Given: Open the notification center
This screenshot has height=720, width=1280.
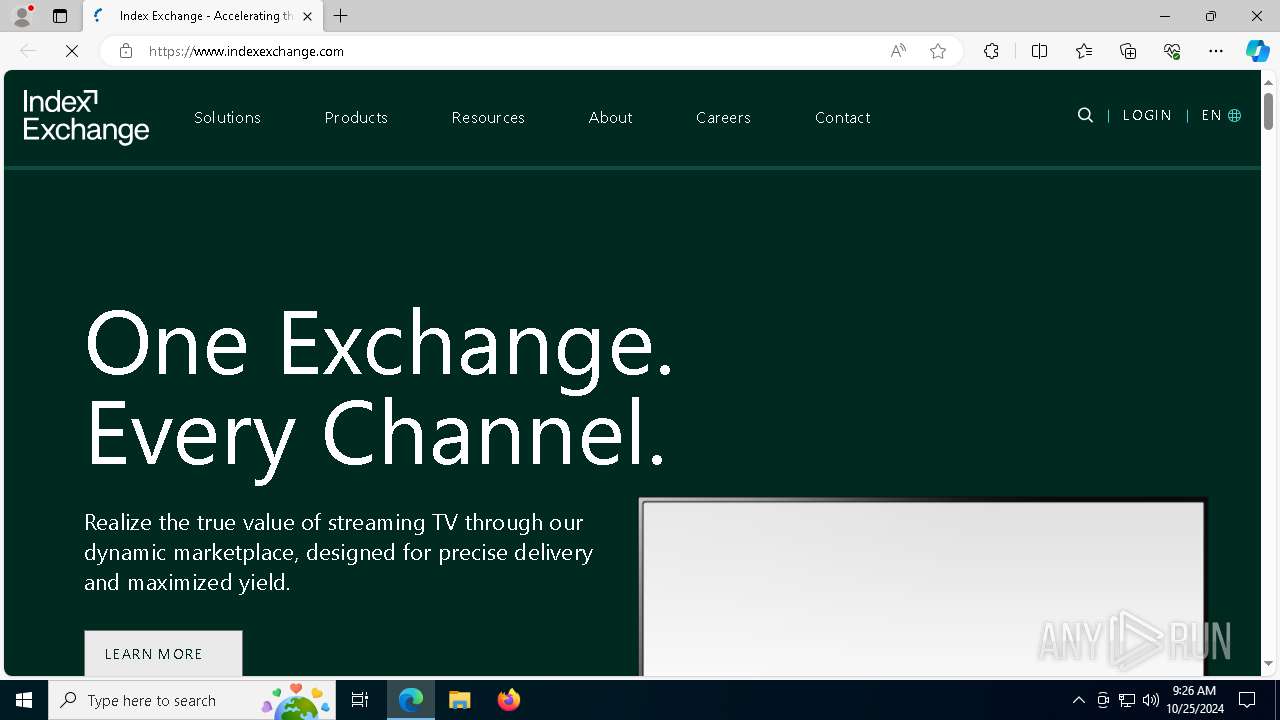Looking at the screenshot, I should pos(1247,700).
